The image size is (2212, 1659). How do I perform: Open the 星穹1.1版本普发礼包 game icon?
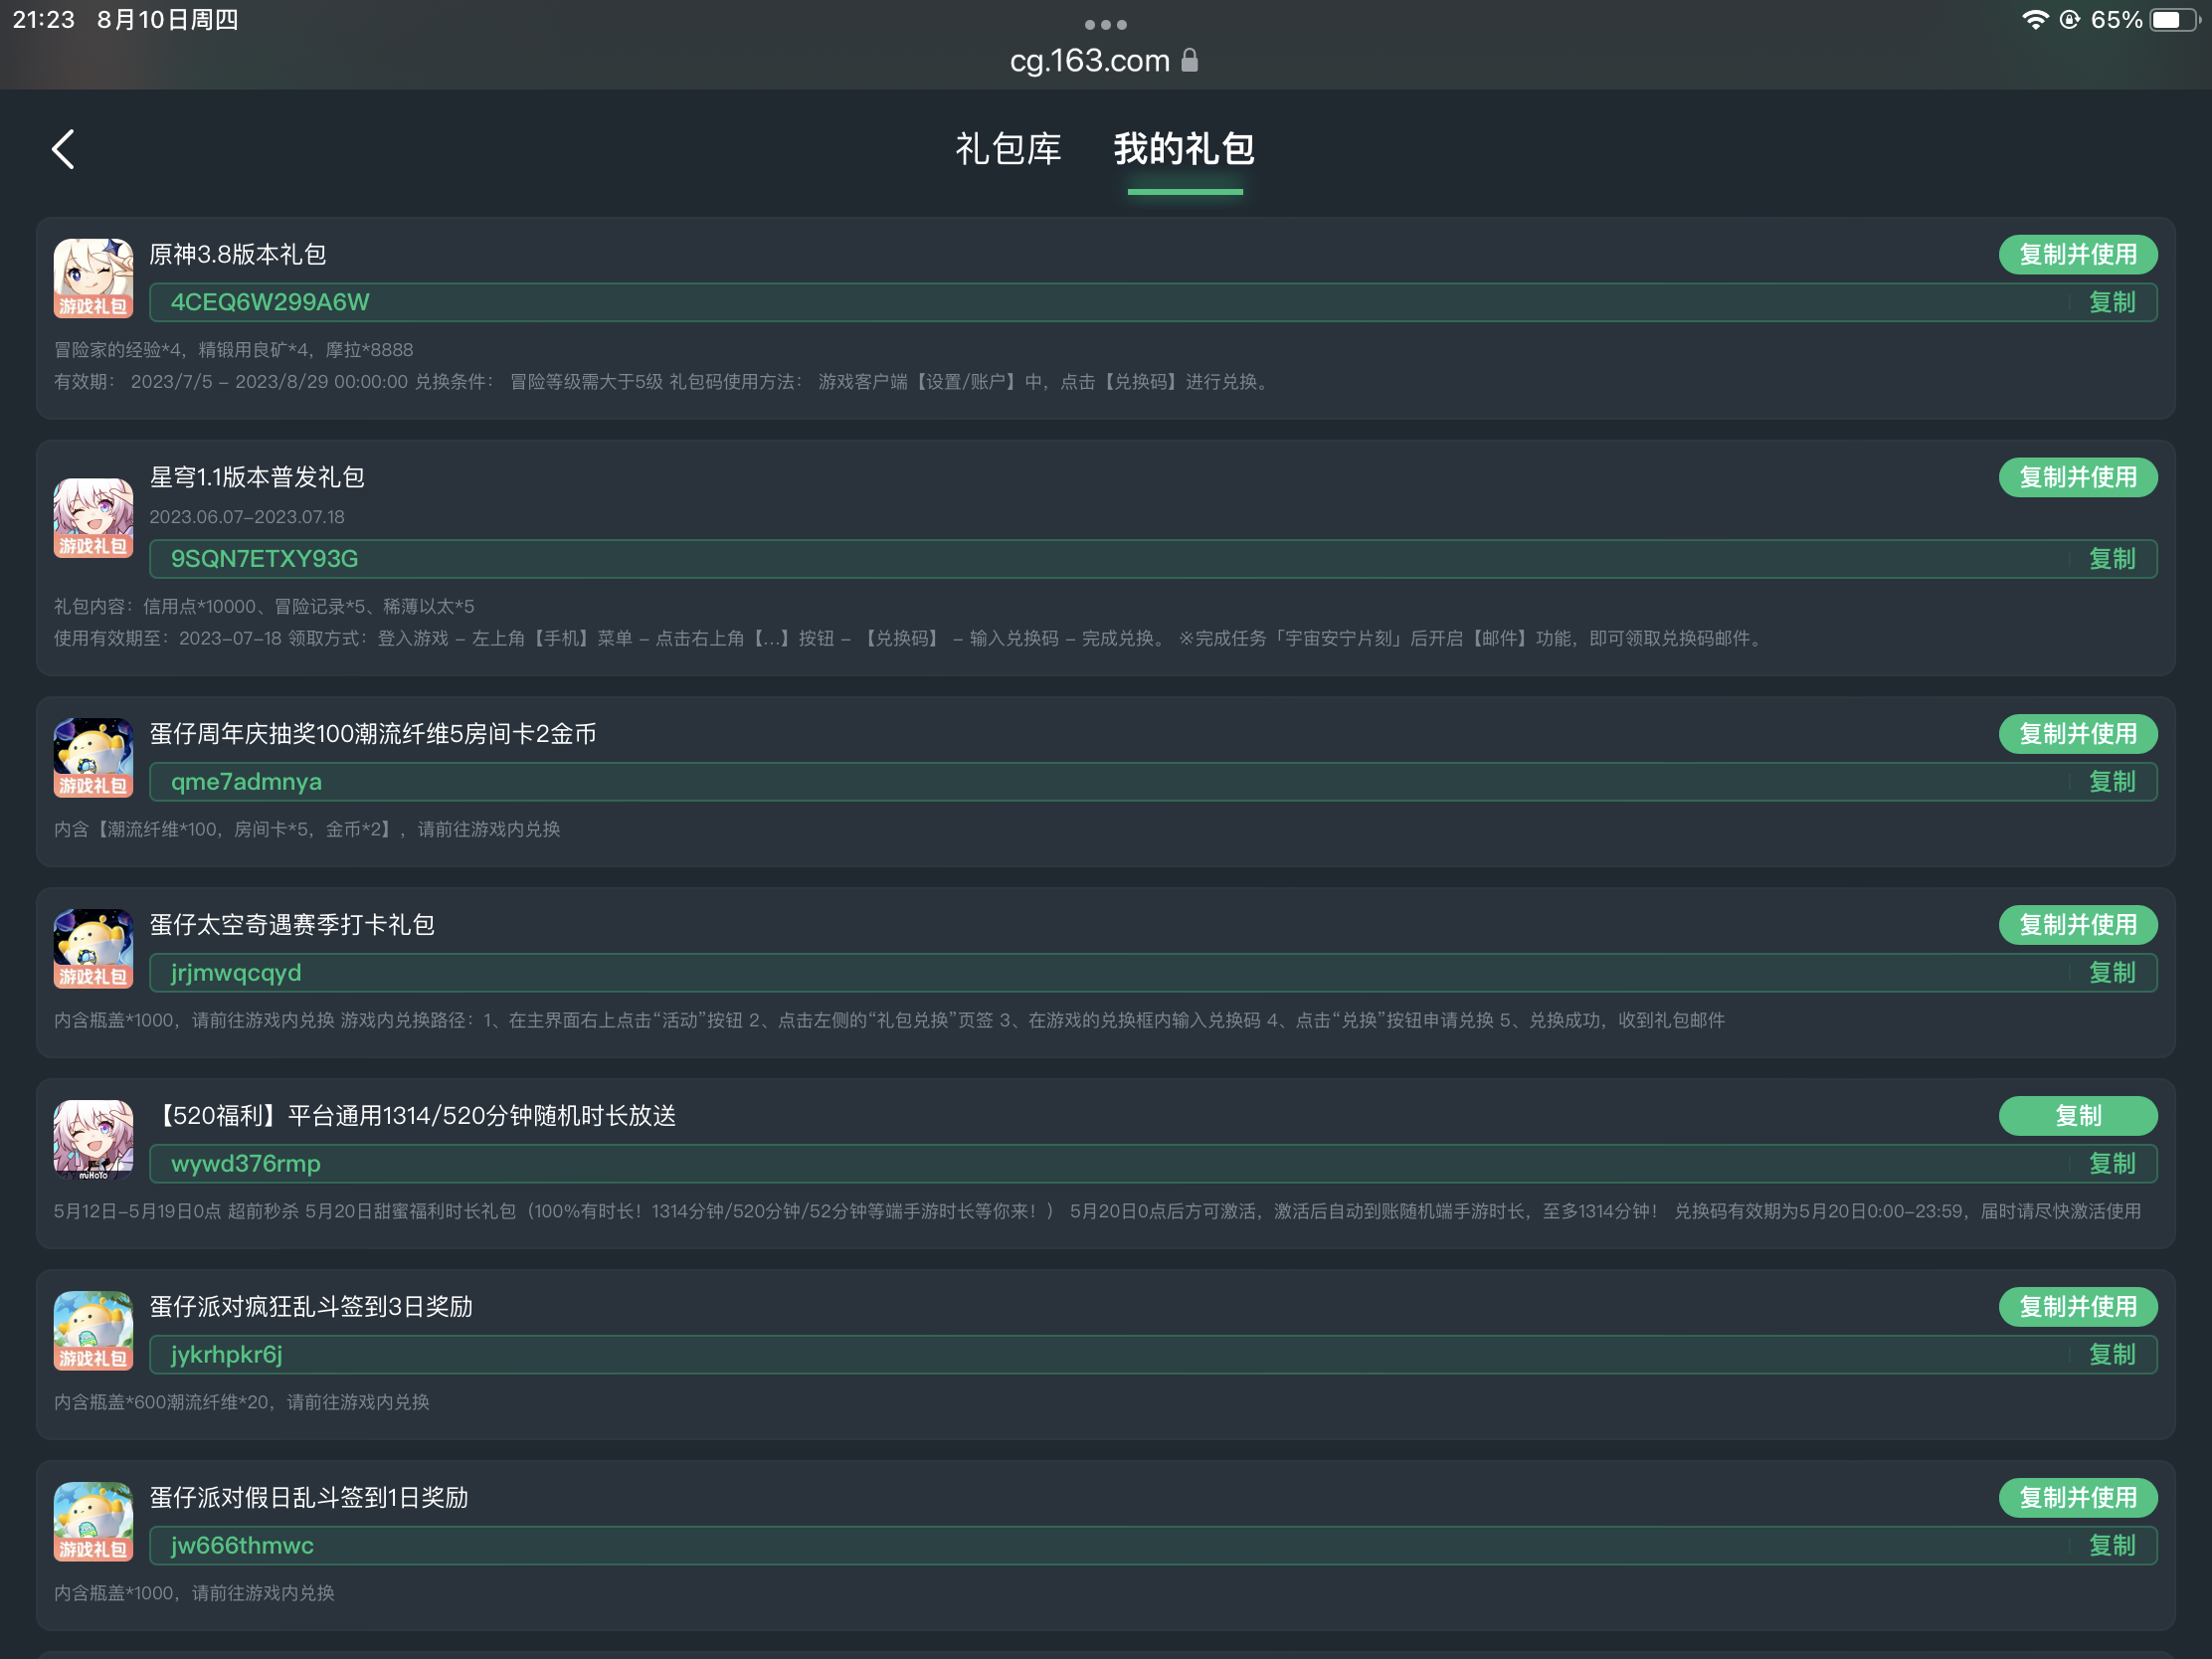click(x=93, y=518)
